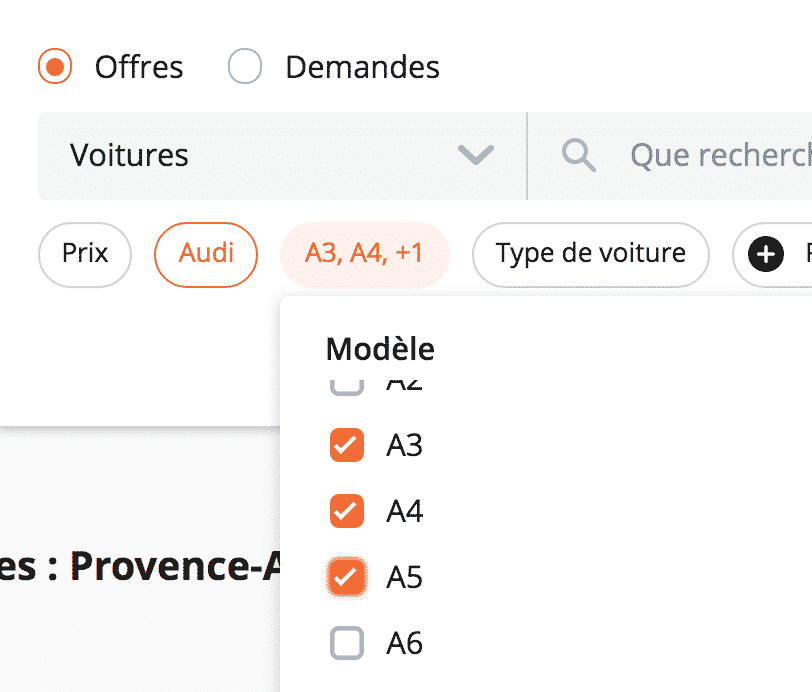812x692 pixels.
Task: Click the checked A4 checkbox icon
Action: (x=346, y=511)
